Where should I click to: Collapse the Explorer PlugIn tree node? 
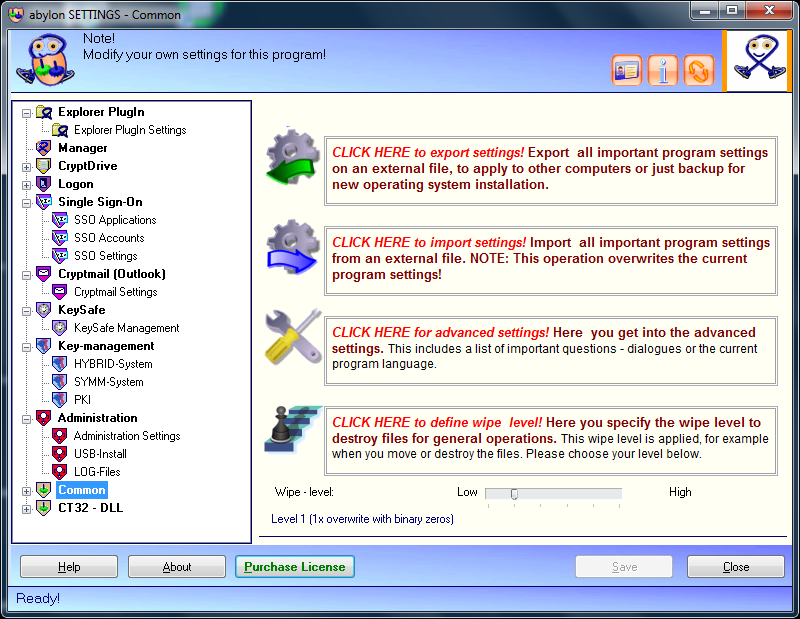[x=27, y=113]
